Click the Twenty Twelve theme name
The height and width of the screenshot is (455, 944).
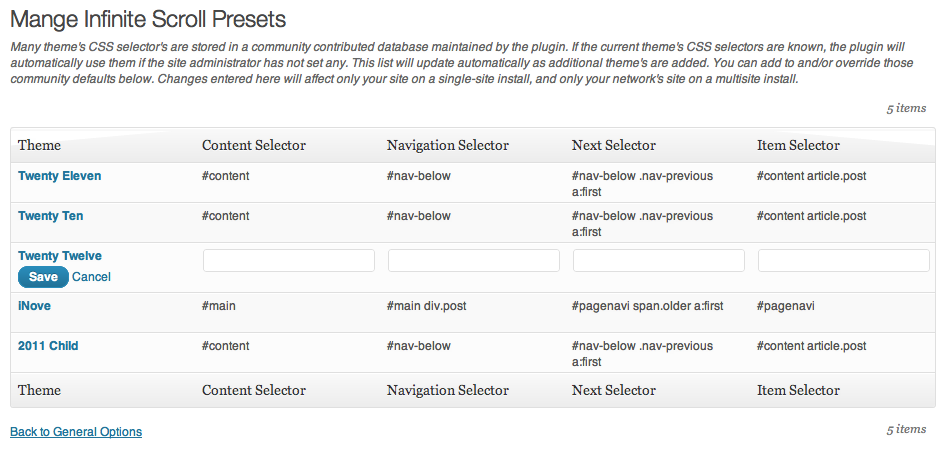point(60,256)
